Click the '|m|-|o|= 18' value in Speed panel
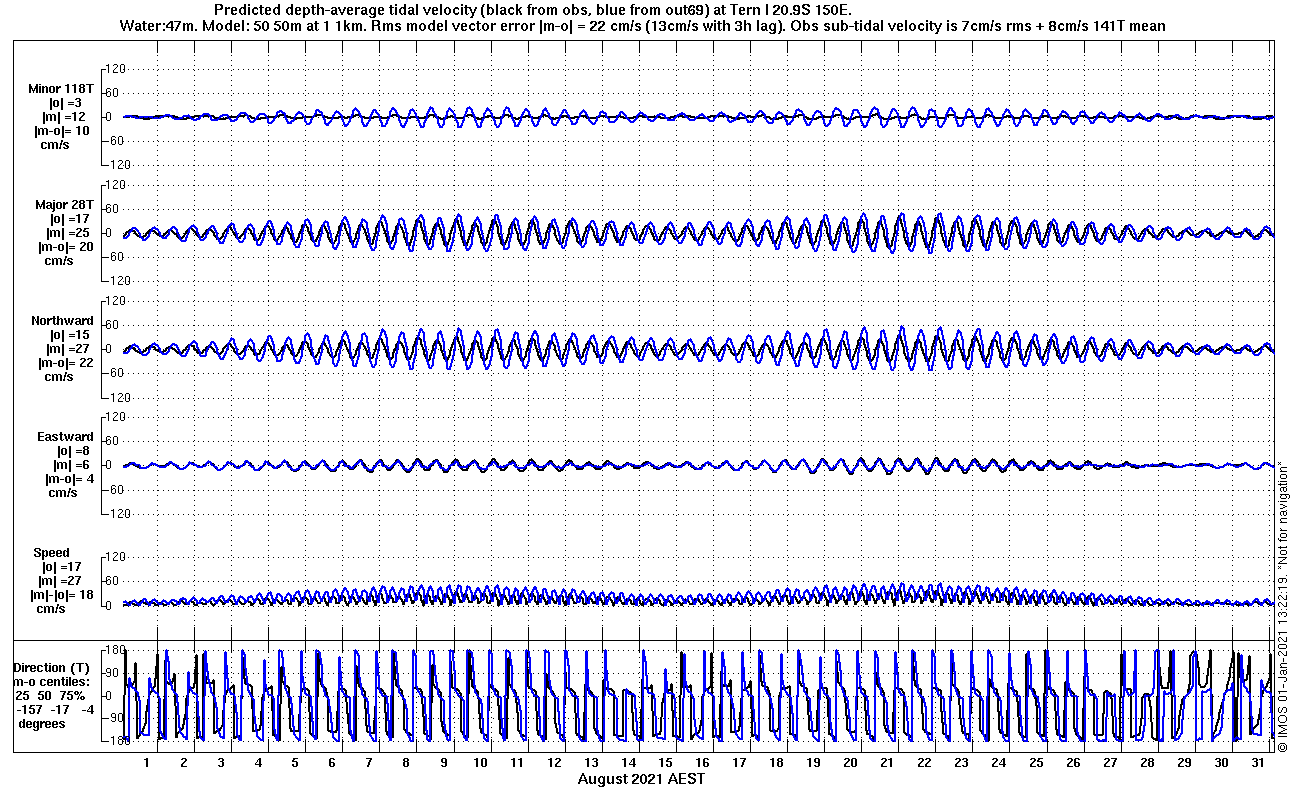The image size is (1300, 800). point(62,595)
